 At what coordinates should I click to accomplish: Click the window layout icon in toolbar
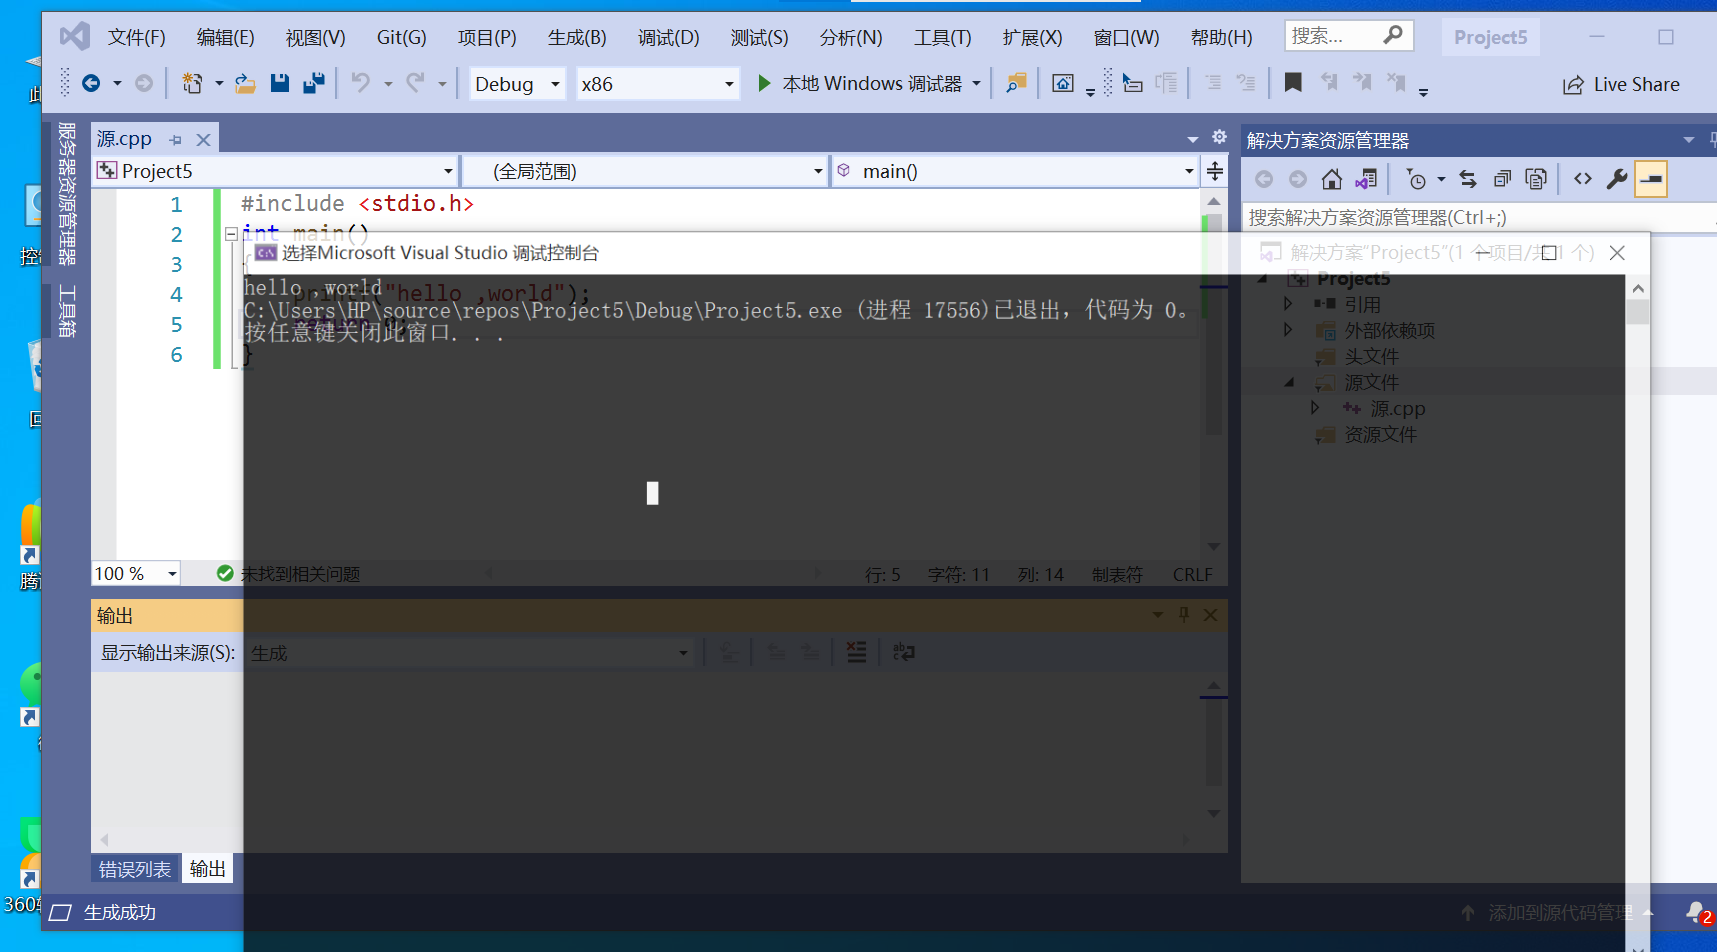click(1063, 84)
